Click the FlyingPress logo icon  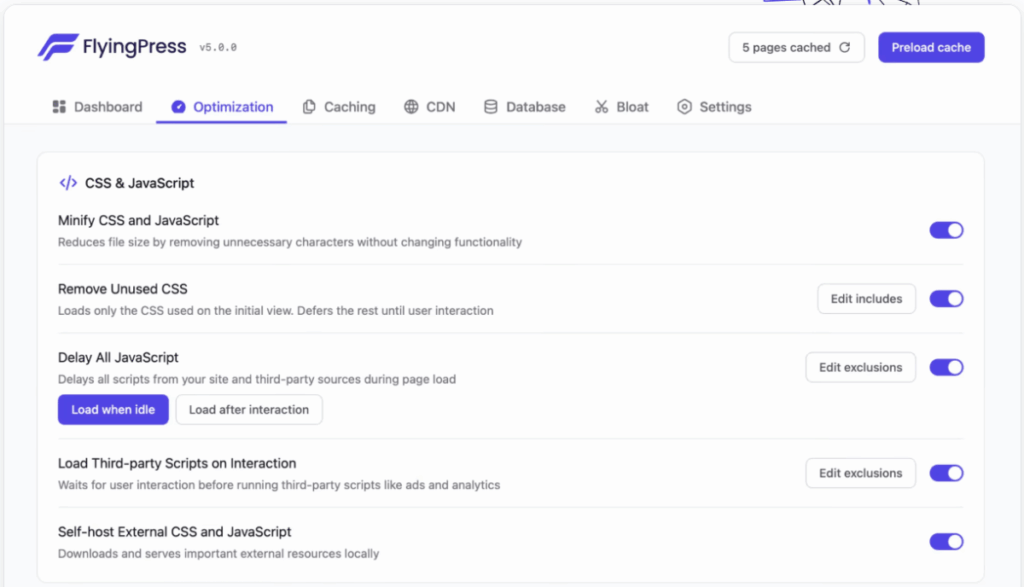click(x=58, y=47)
